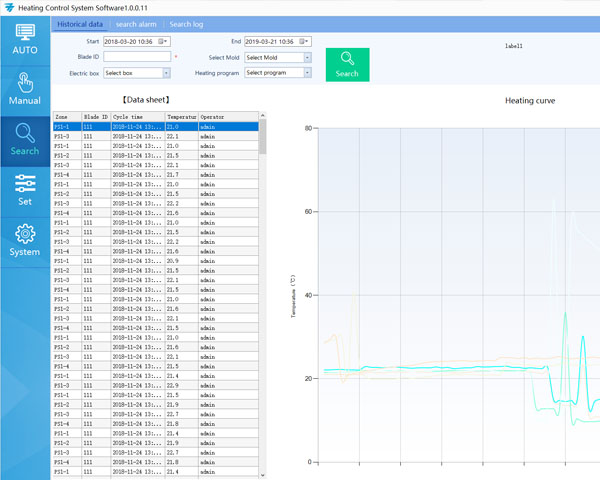Open the AUTO mode panel

(x=25, y=38)
